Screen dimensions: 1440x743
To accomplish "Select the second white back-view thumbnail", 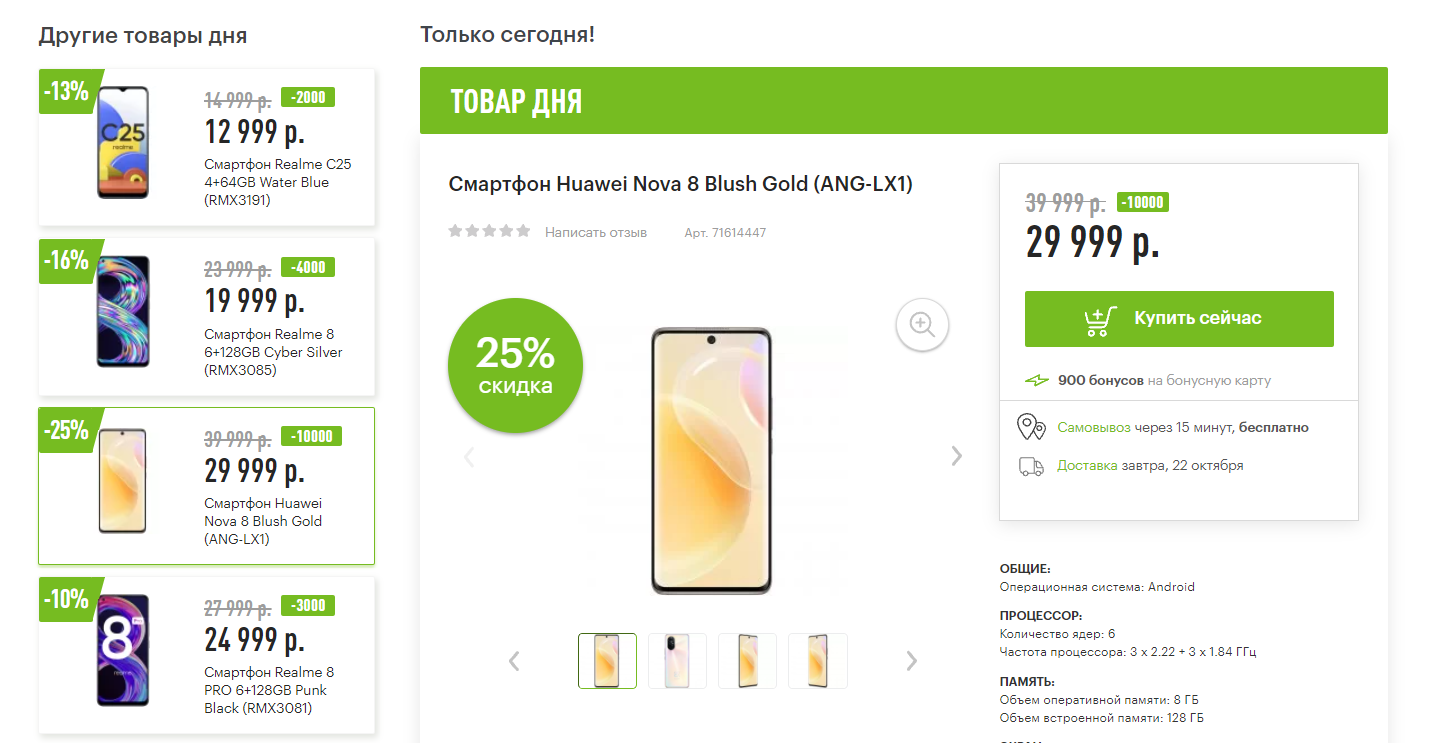I will (677, 661).
